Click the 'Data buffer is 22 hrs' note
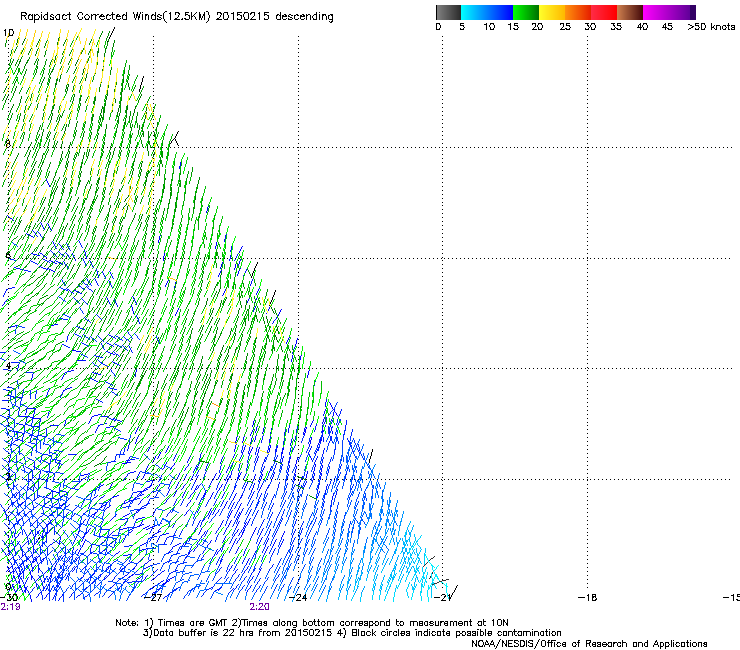 coord(352,633)
